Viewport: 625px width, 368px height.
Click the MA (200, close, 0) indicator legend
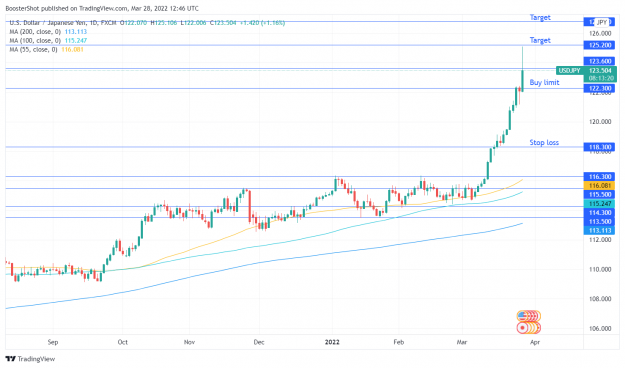pos(48,31)
